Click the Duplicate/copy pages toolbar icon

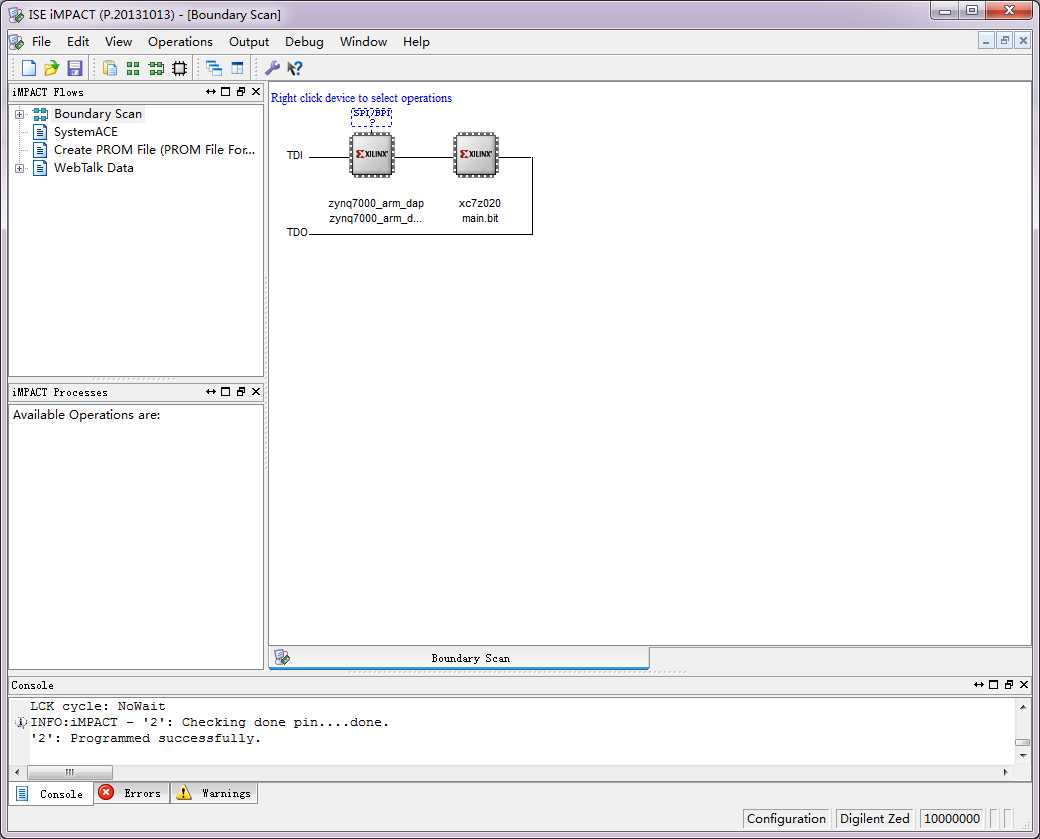coord(110,68)
